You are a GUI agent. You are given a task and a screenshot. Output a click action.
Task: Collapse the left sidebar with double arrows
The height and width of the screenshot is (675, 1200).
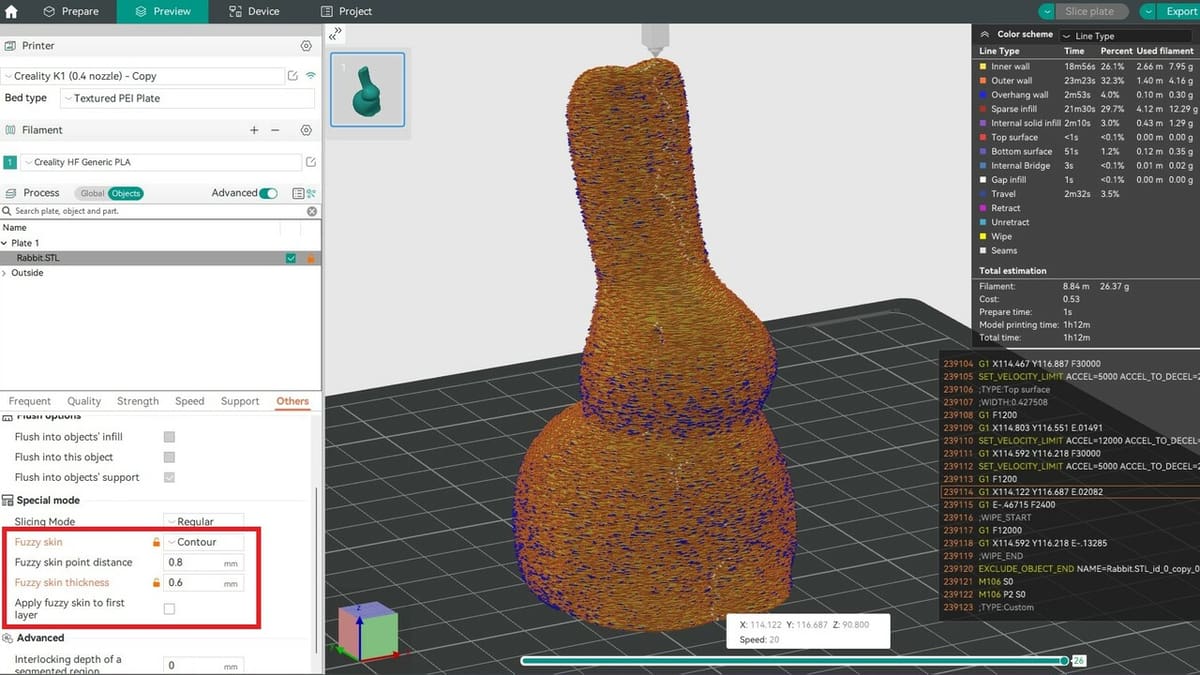pyautogui.click(x=336, y=34)
